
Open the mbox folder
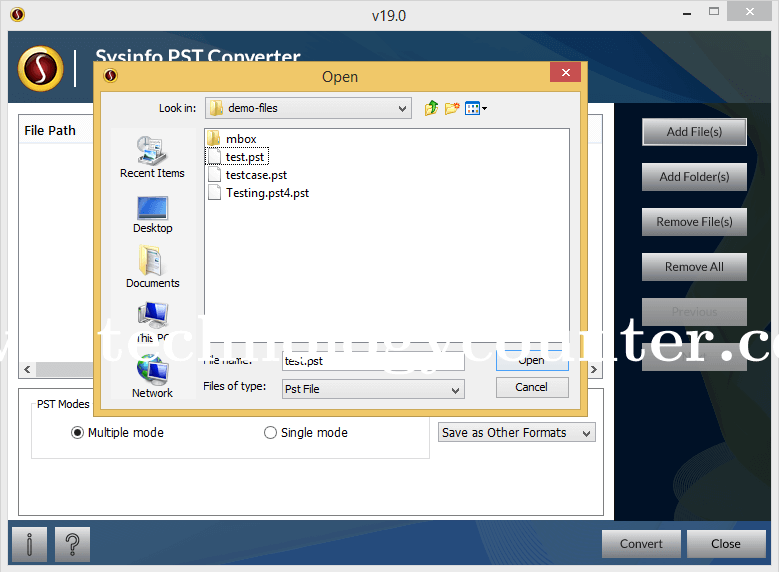click(232, 139)
